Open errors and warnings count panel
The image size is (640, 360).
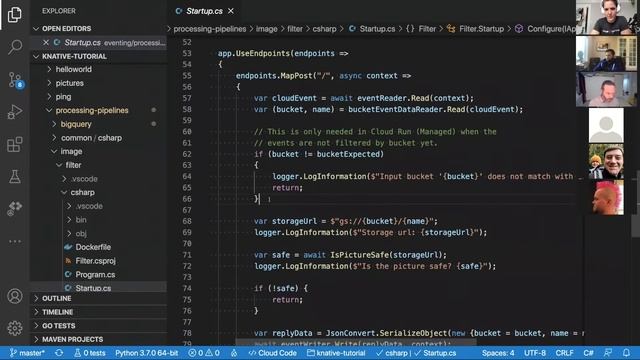coord(204,353)
